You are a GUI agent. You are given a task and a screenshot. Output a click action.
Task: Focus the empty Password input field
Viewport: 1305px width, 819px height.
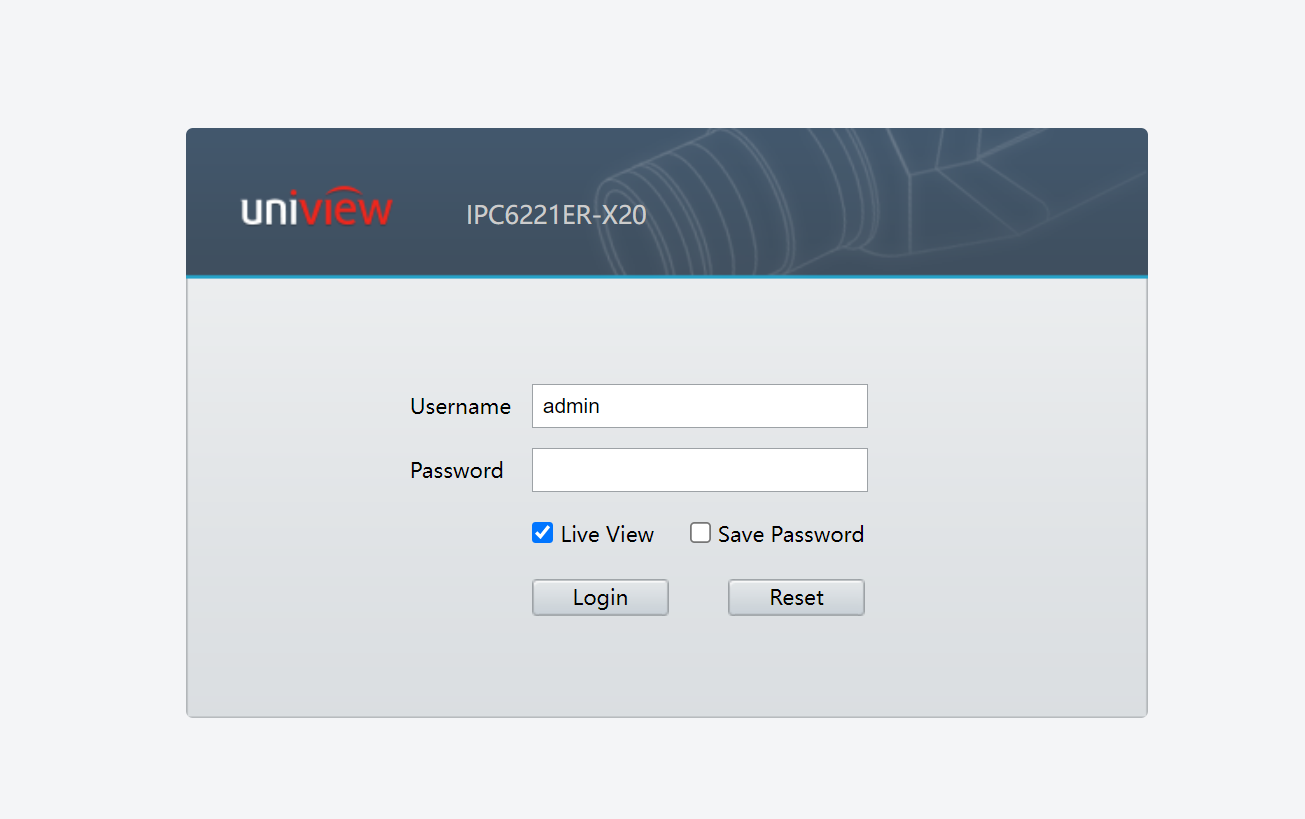[699, 470]
